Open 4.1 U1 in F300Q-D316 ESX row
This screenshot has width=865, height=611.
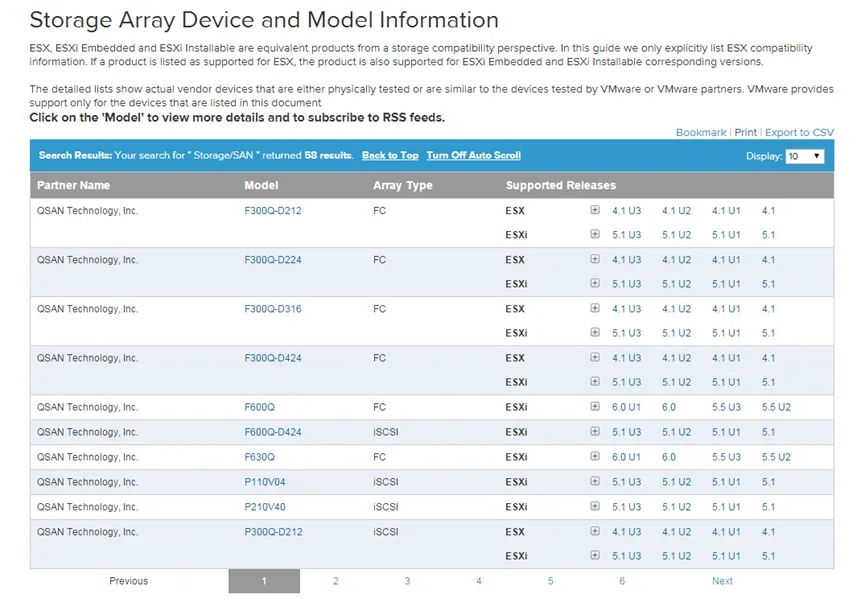(726, 309)
